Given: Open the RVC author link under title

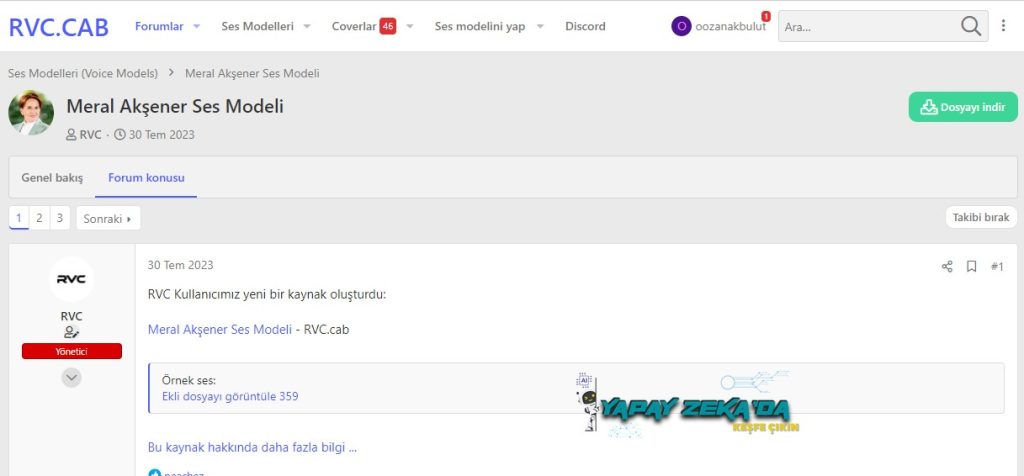Looking at the screenshot, I should [x=90, y=135].
